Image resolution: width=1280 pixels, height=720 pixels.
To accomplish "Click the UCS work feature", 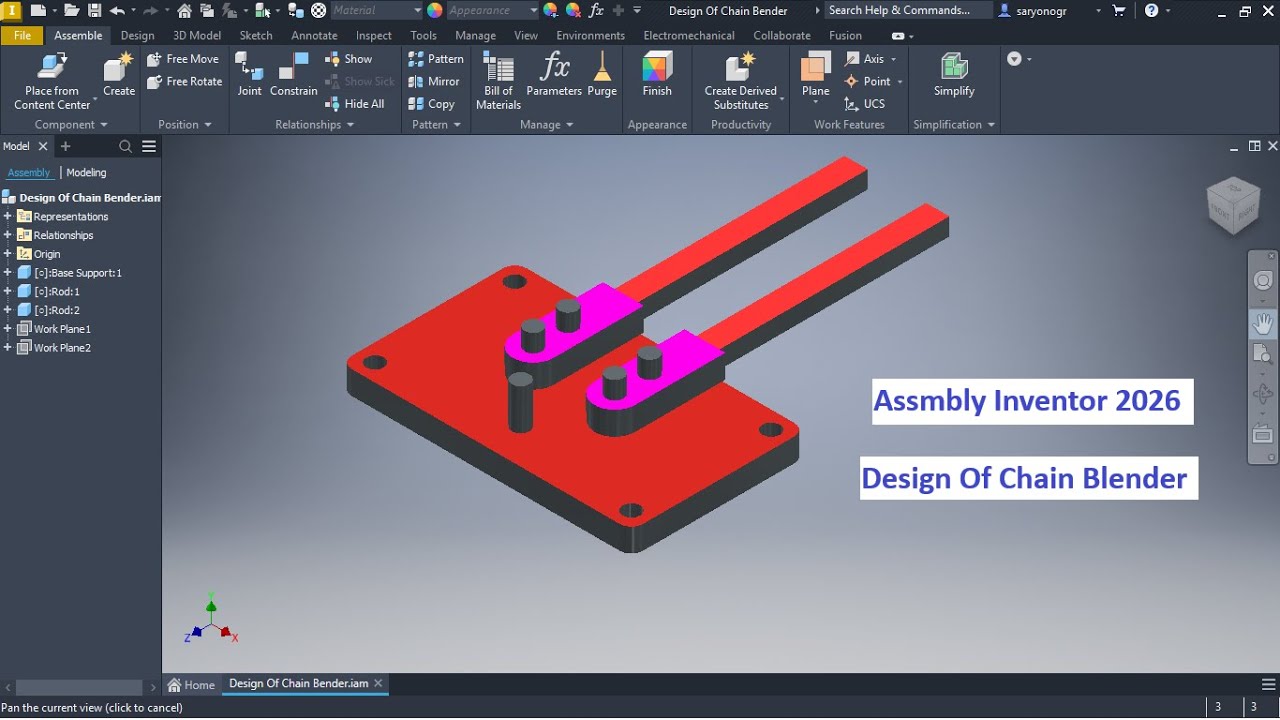I will [x=865, y=104].
